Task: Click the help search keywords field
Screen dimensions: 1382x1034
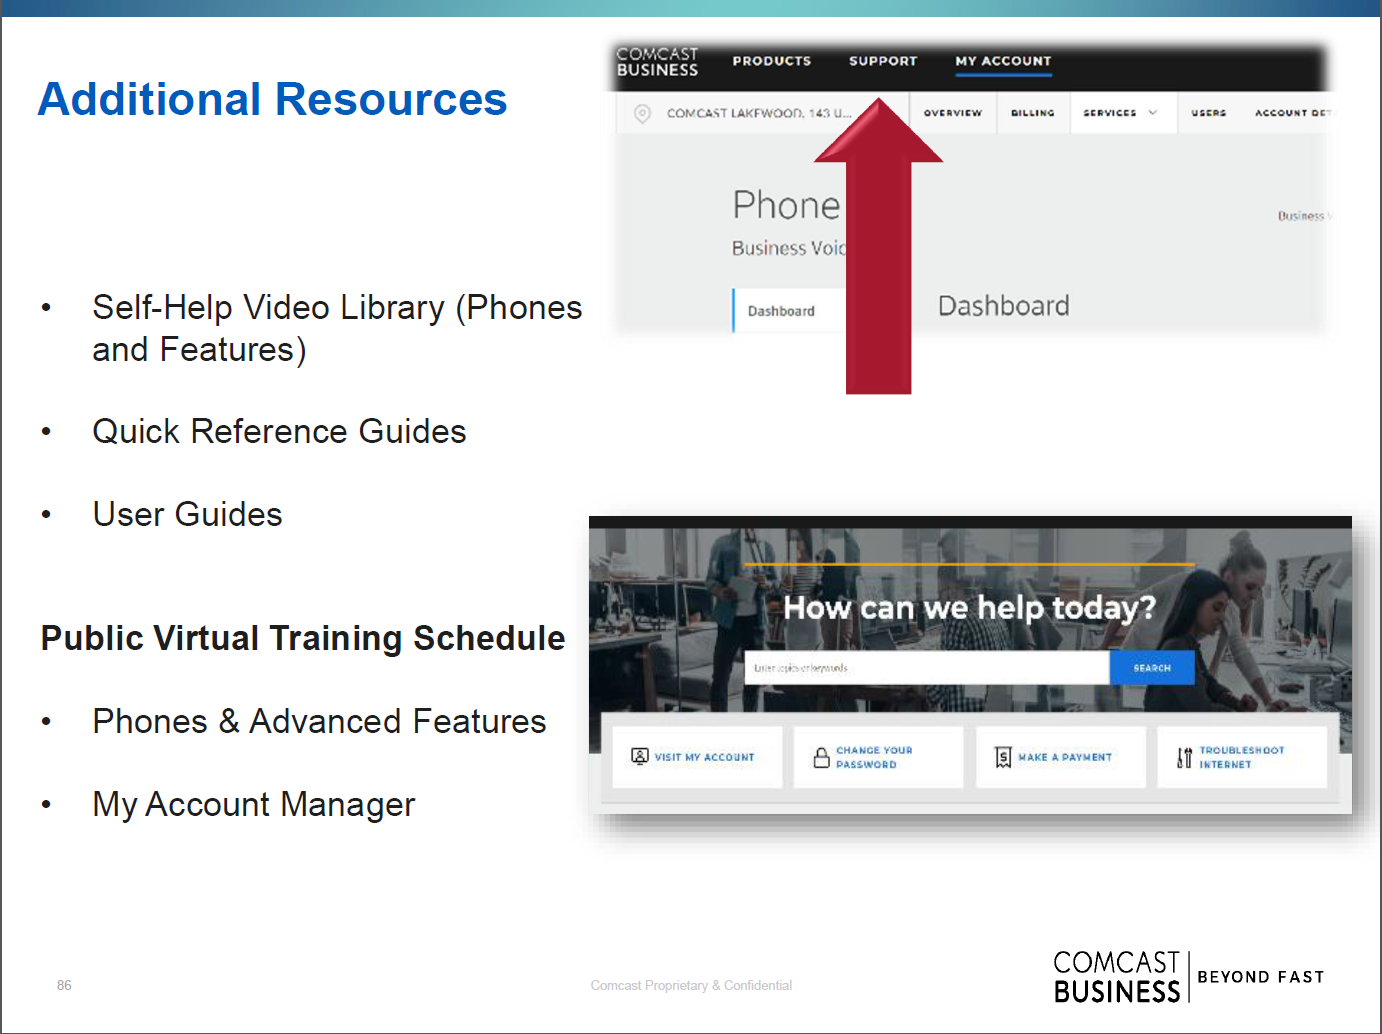Action: pyautogui.click(x=927, y=668)
